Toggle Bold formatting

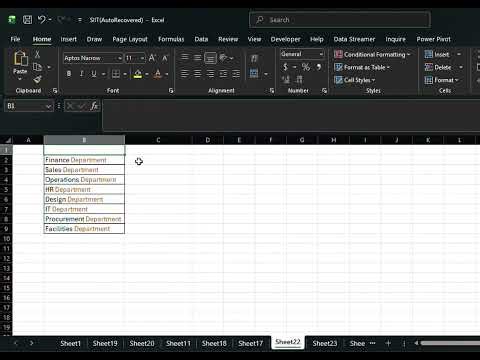[x=69, y=74]
